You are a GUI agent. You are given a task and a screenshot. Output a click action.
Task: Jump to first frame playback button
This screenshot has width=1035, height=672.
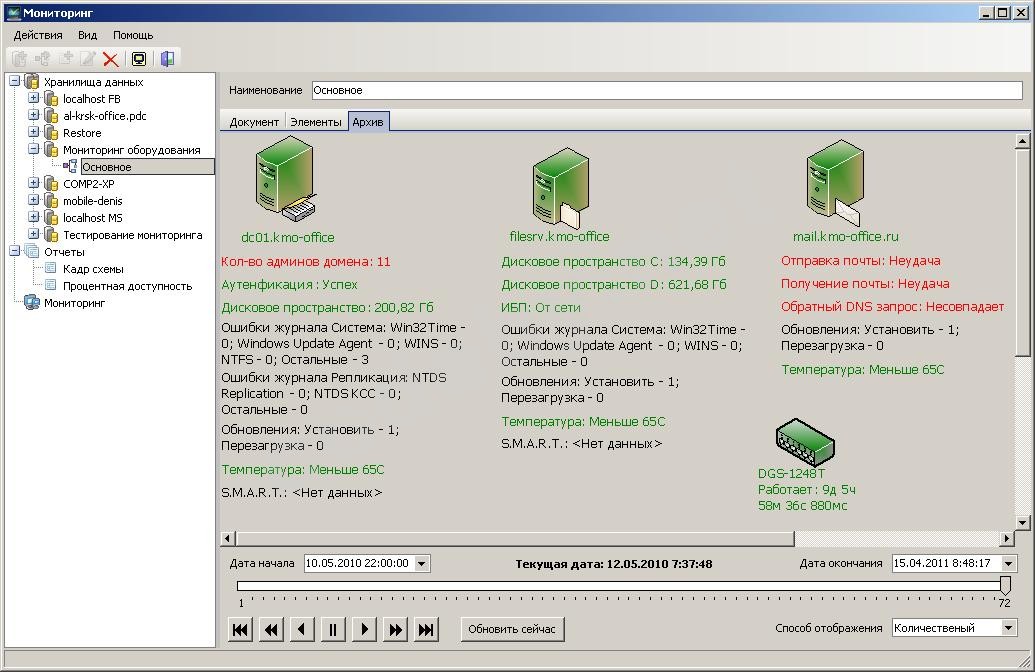240,629
